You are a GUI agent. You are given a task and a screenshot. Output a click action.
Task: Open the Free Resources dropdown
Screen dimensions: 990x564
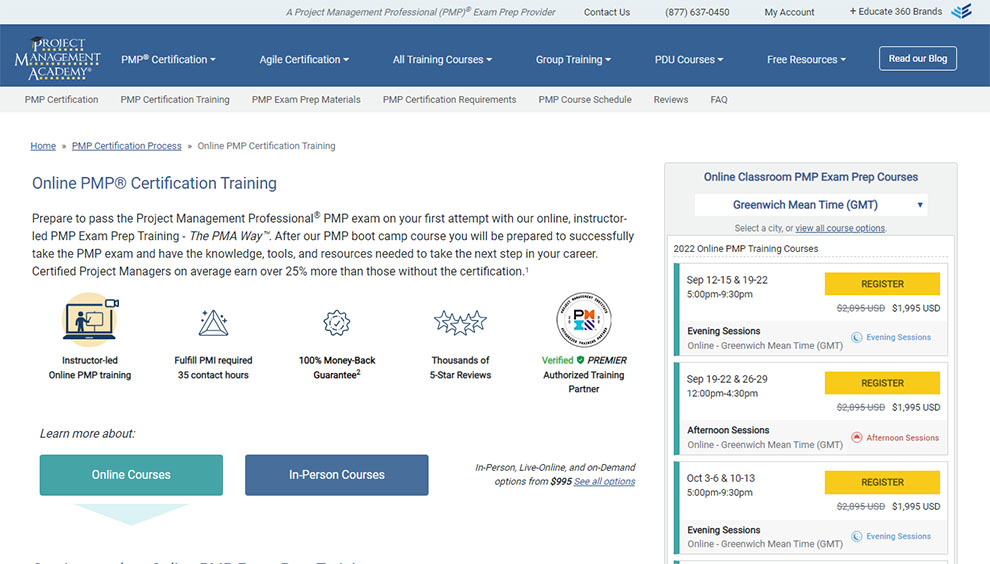[806, 59]
